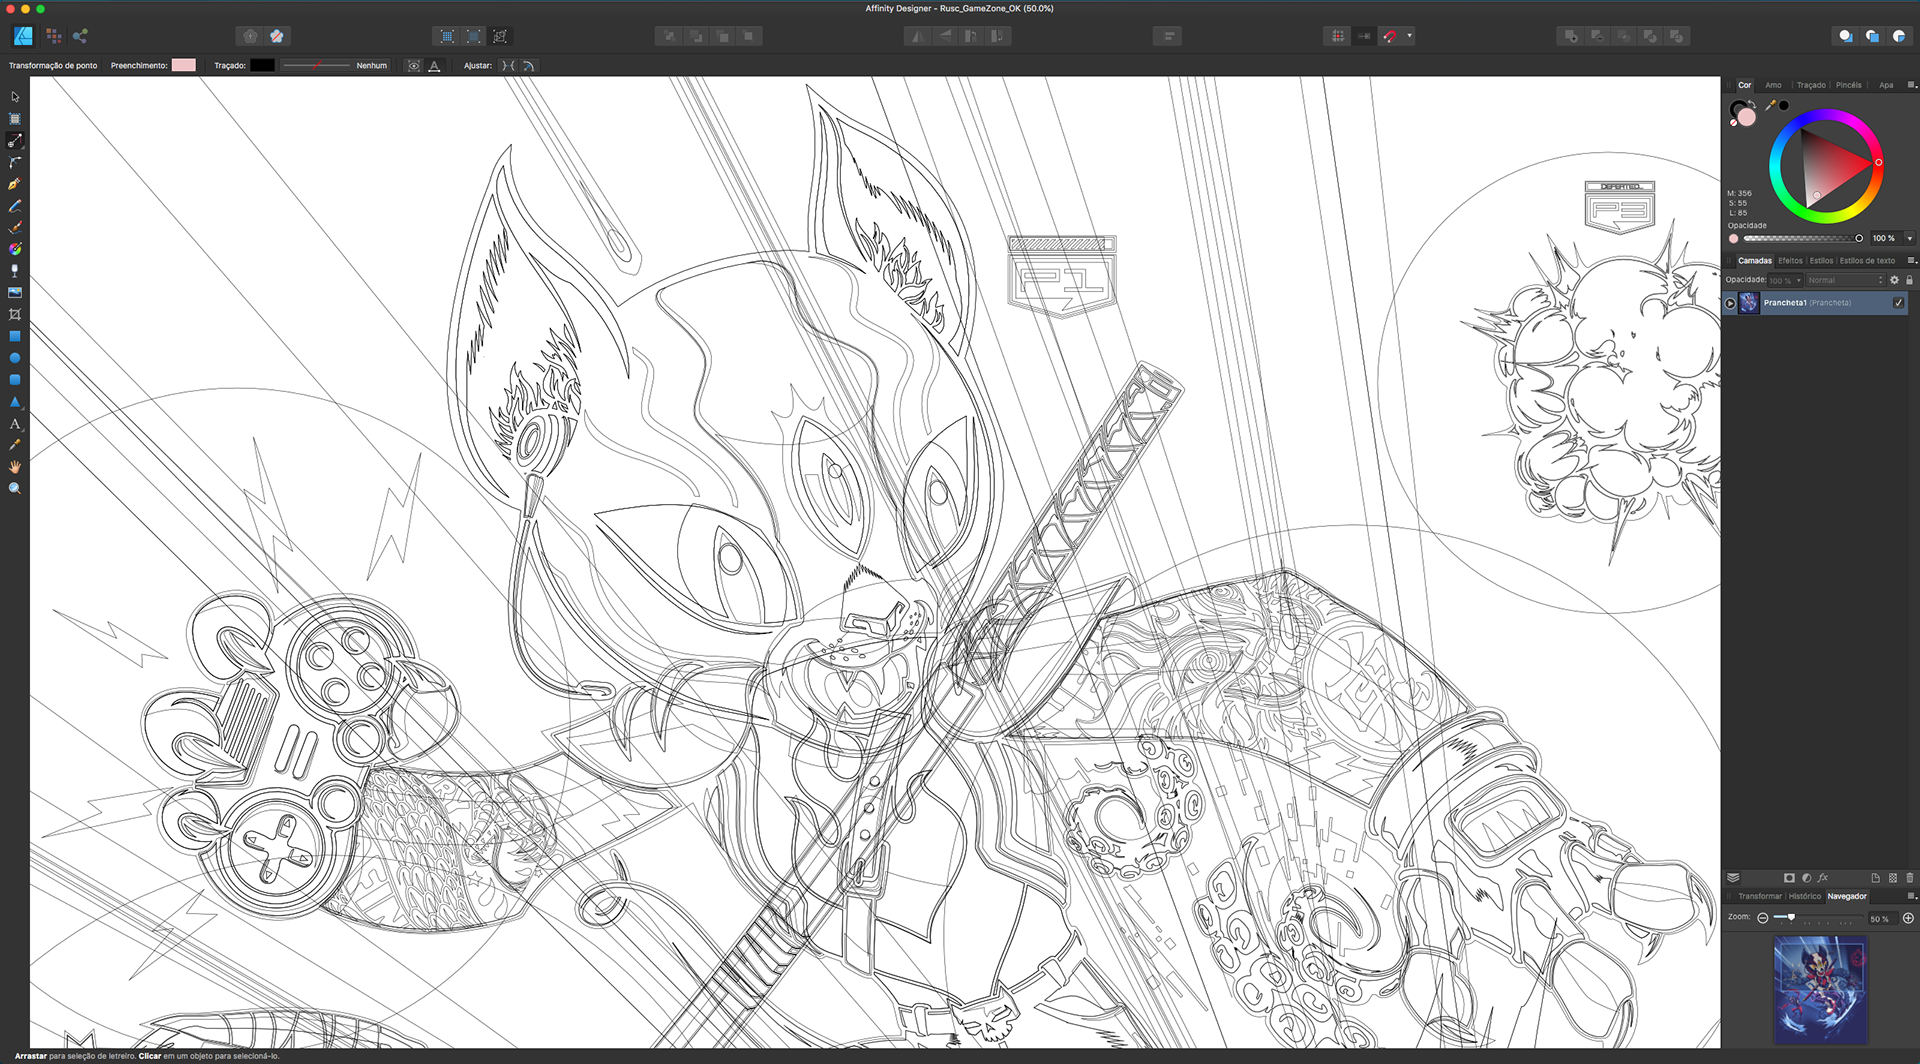This screenshot has height=1064, width=1920.
Task: Switch to Export Persona
Action: [x=80, y=36]
